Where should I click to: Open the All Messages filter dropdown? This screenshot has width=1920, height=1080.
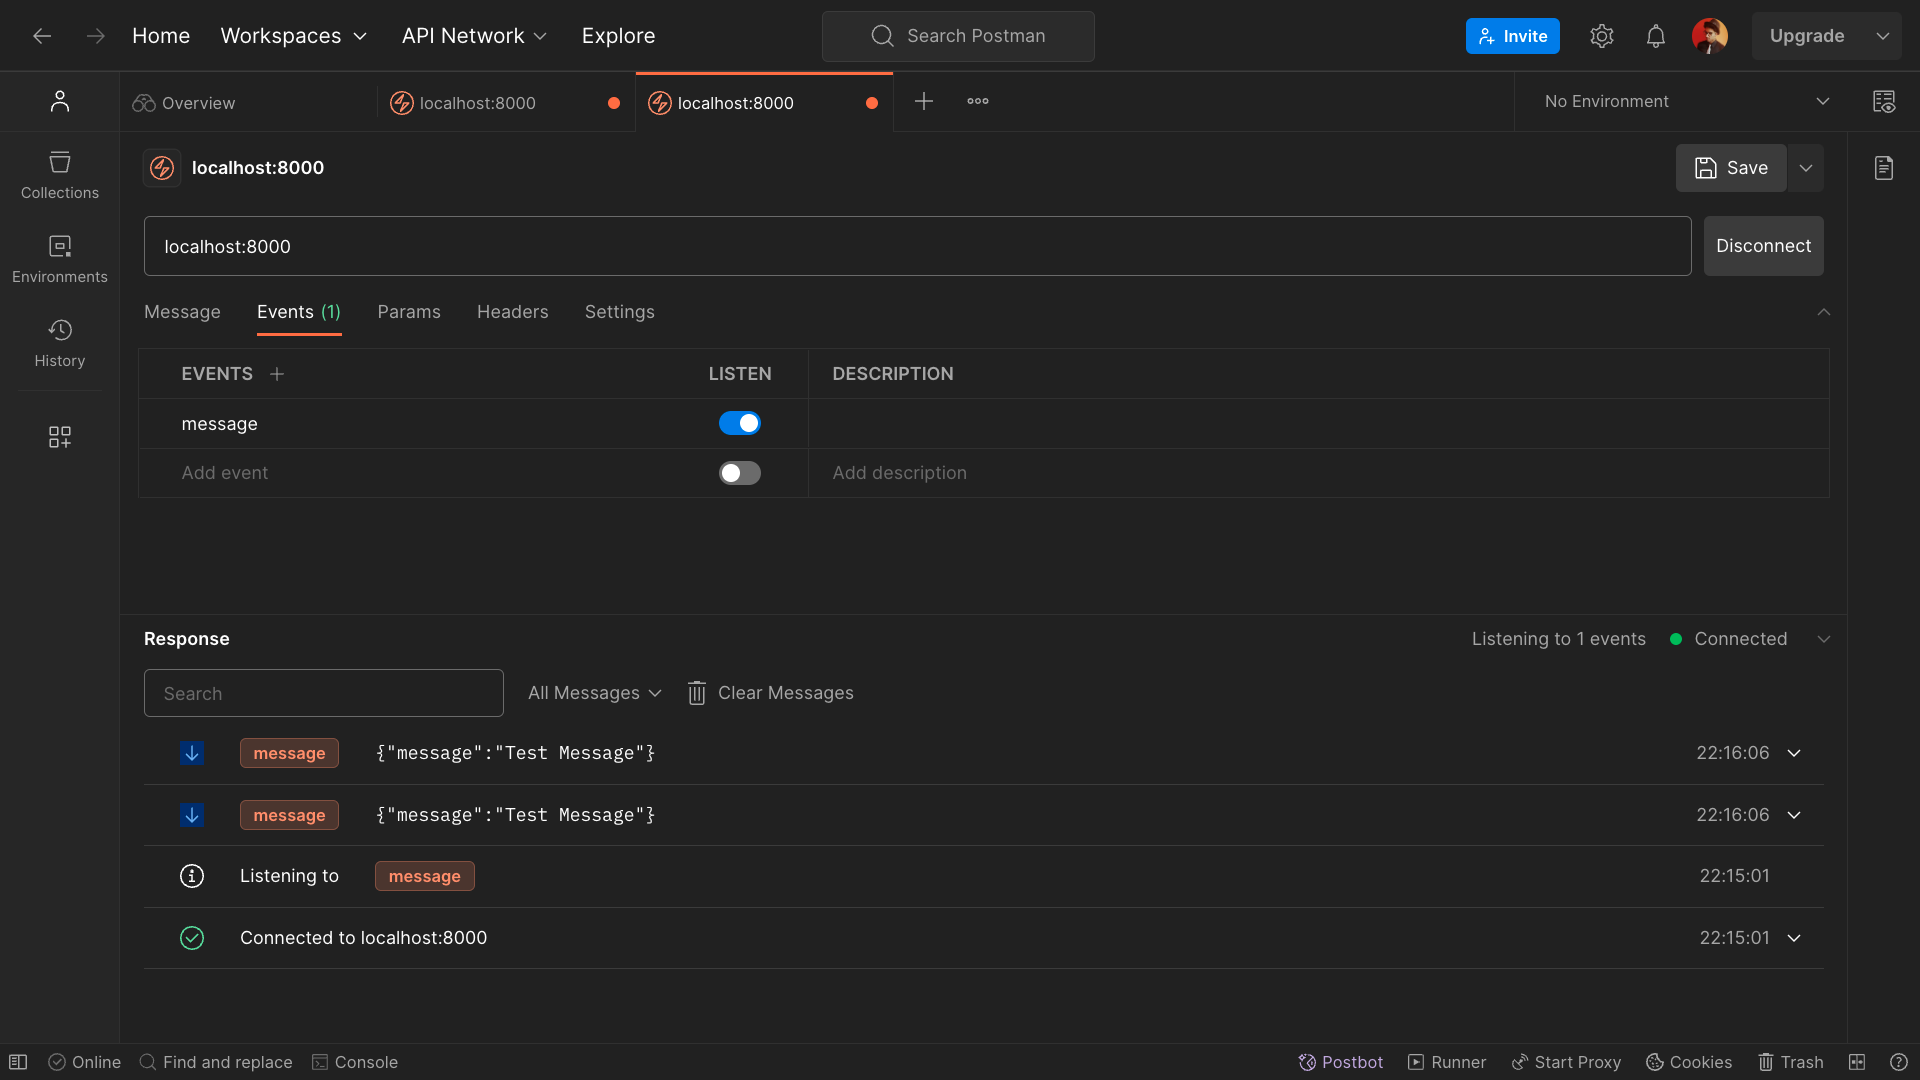tap(595, 693)
